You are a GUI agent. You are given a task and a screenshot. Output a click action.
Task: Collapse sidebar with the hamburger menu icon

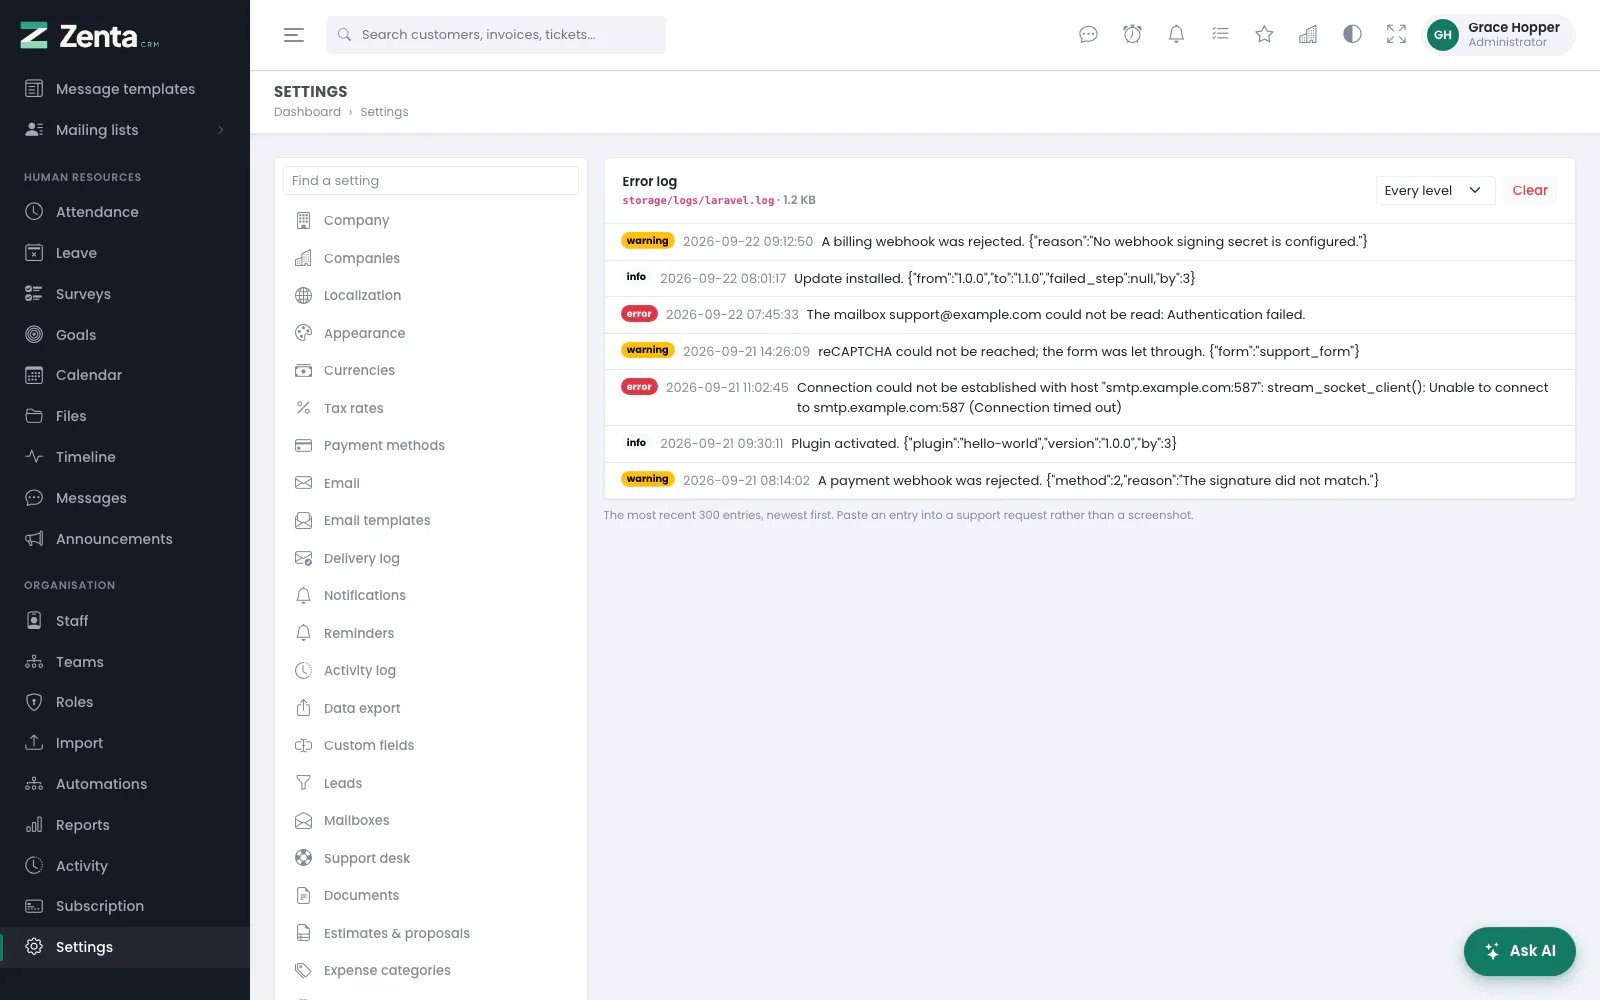click(x=294, y=35)
